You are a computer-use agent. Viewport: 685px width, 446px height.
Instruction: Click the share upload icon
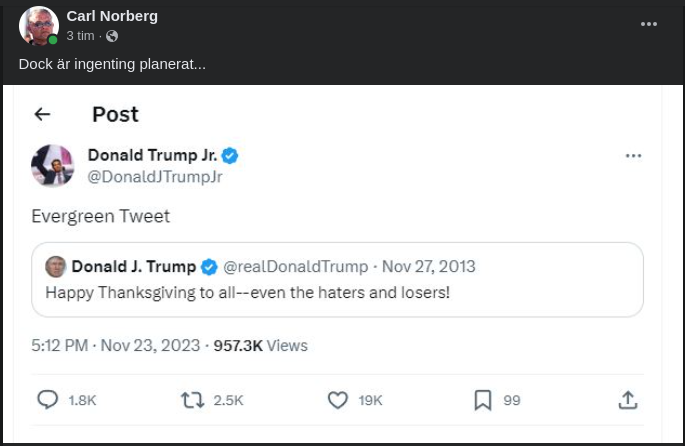tap(628, 400)
